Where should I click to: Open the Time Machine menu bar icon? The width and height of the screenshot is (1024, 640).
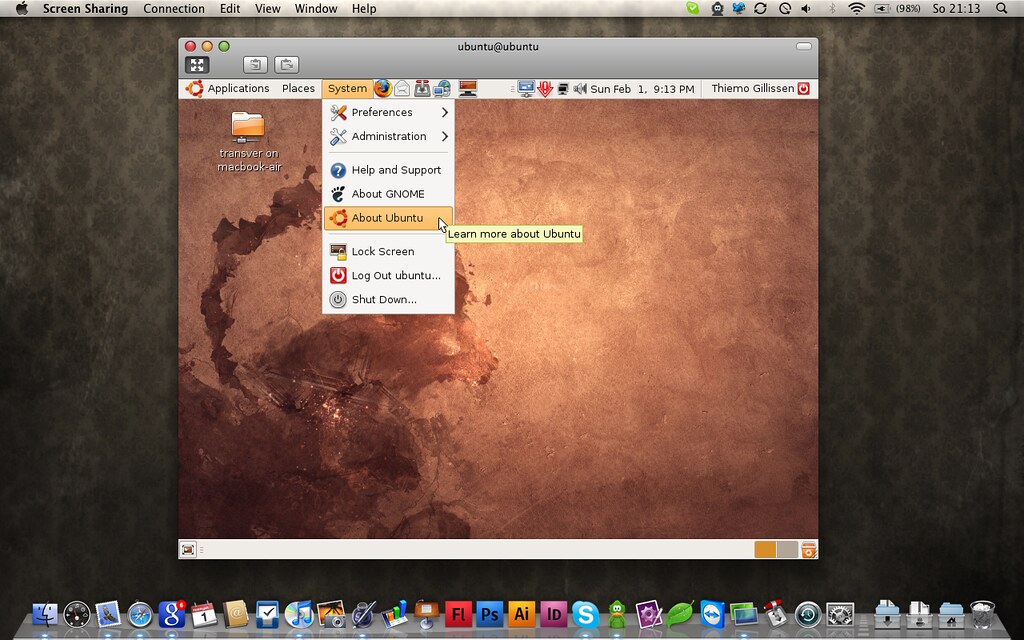coord(784,8)
